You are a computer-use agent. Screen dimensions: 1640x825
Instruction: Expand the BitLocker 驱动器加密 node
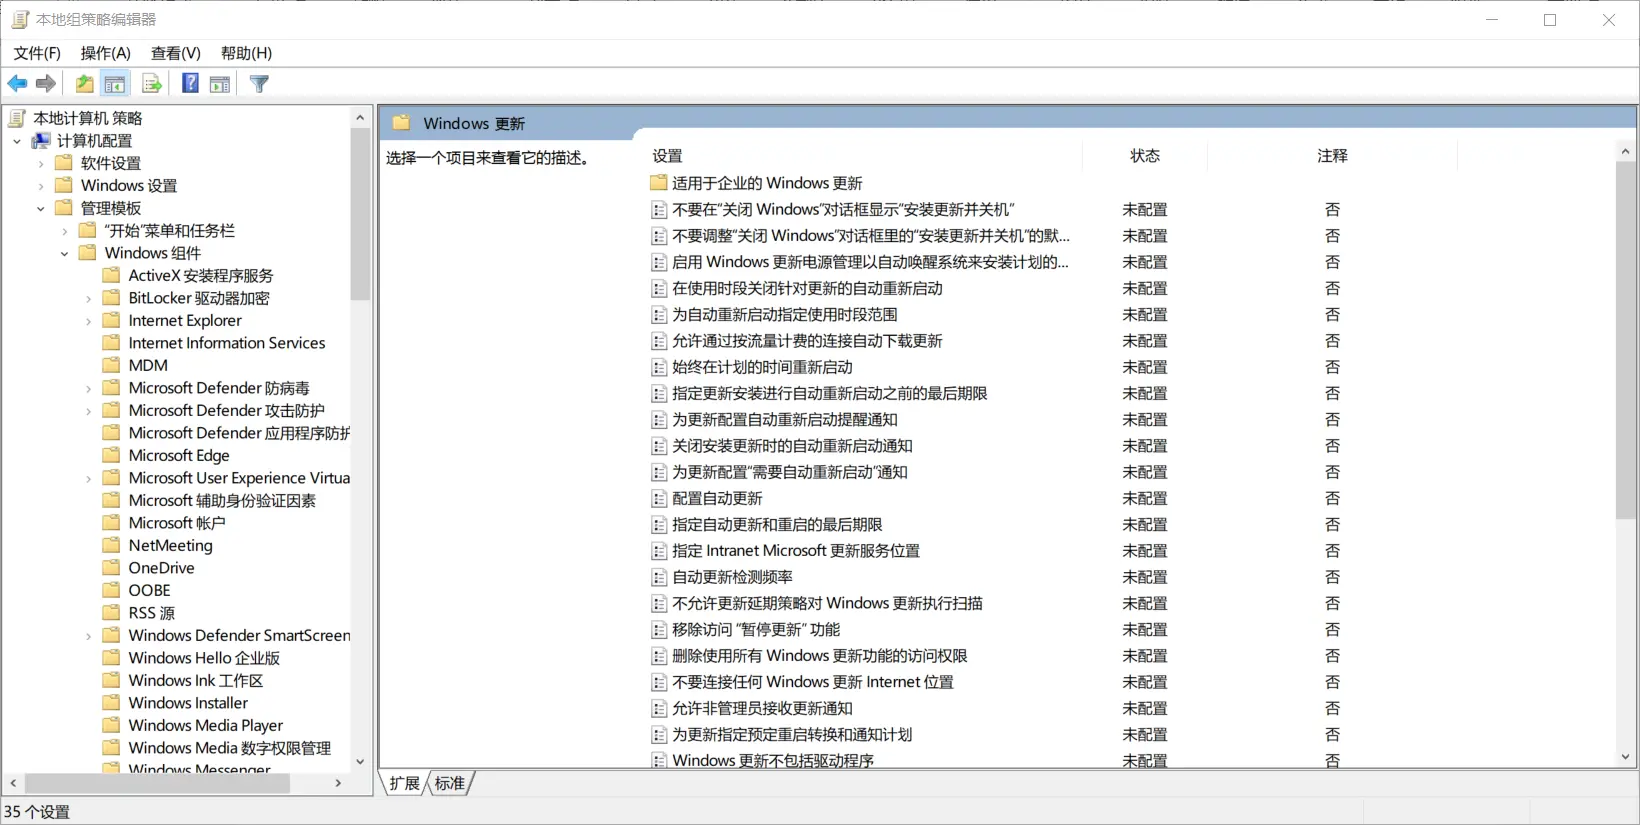tap(89, 298)
